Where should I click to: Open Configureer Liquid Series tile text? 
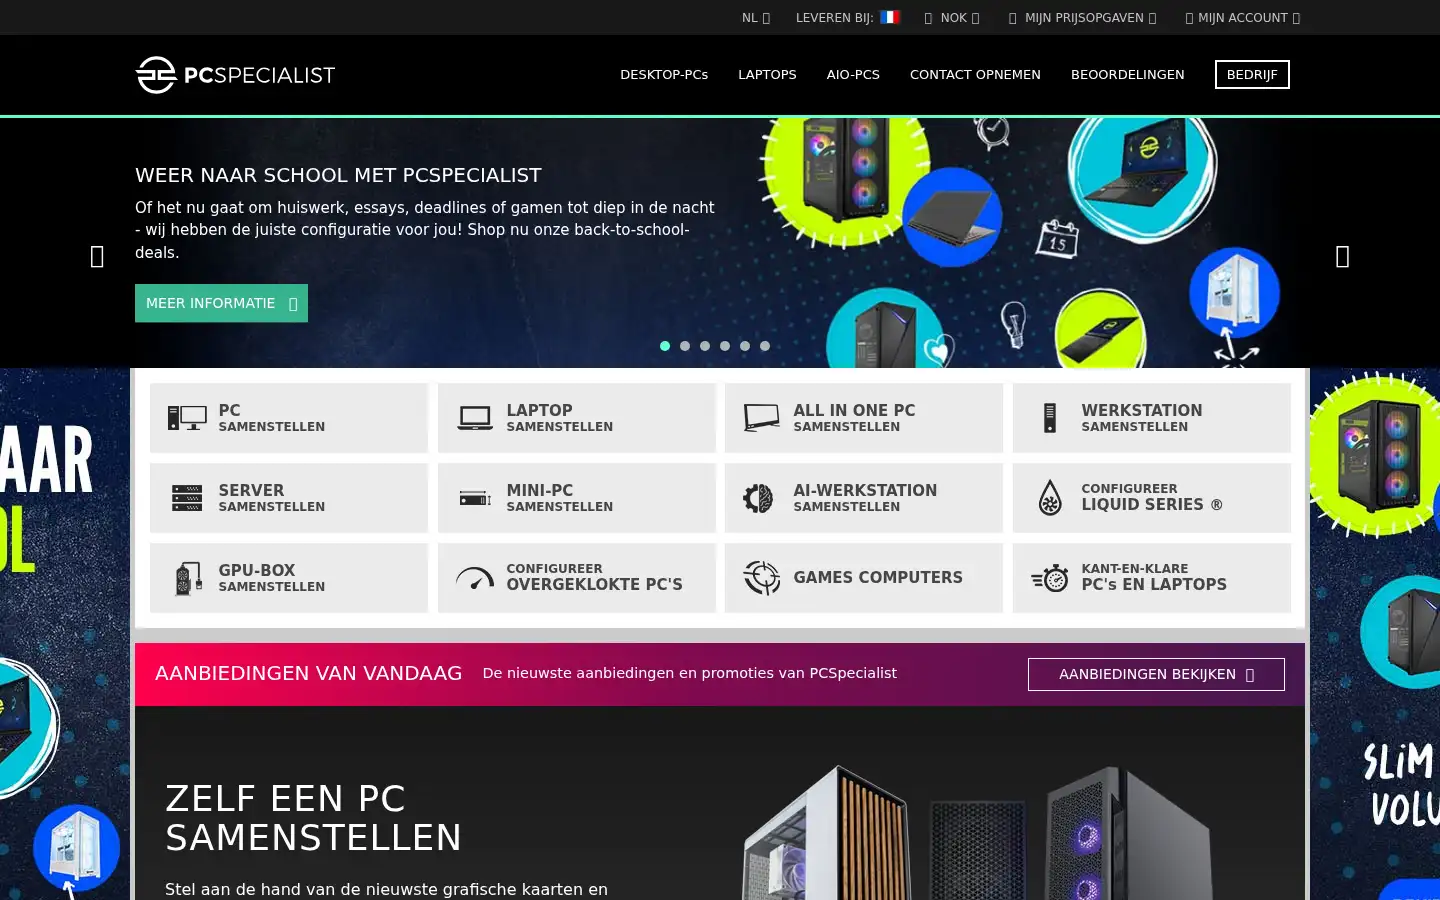[1151, 497]
